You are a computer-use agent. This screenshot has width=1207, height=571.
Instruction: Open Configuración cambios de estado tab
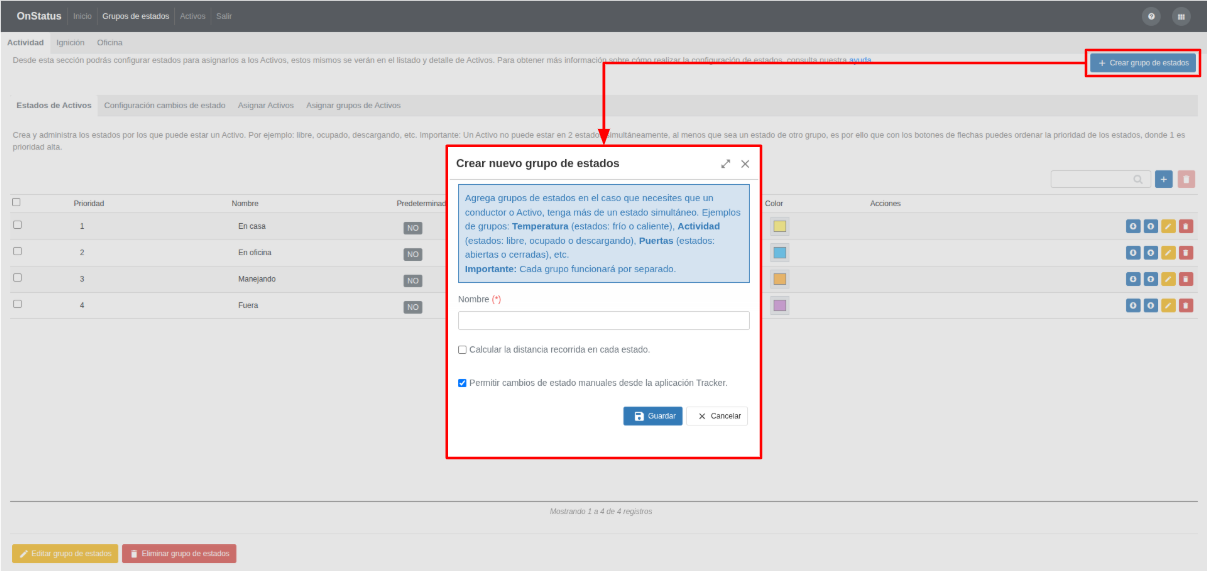click(165, 105)
